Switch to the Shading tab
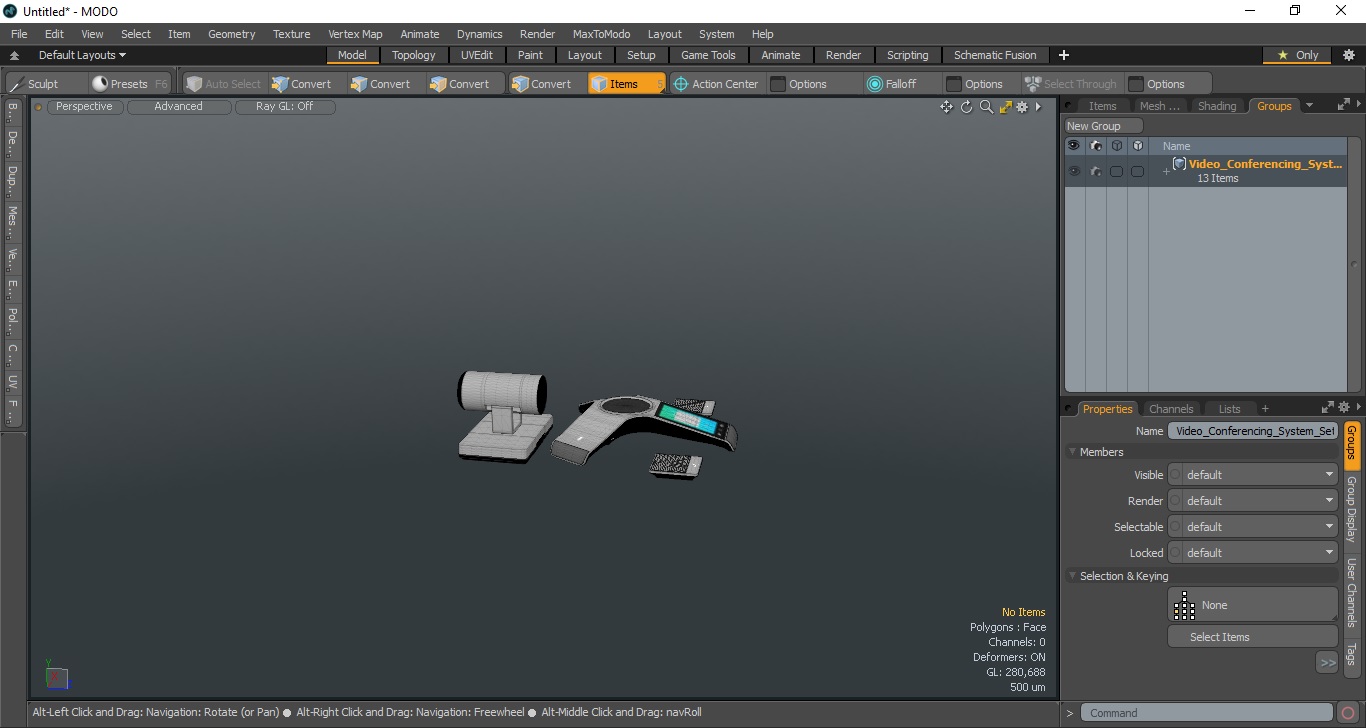Viewport: 1366px width, 728px height. coord(1217,106)
